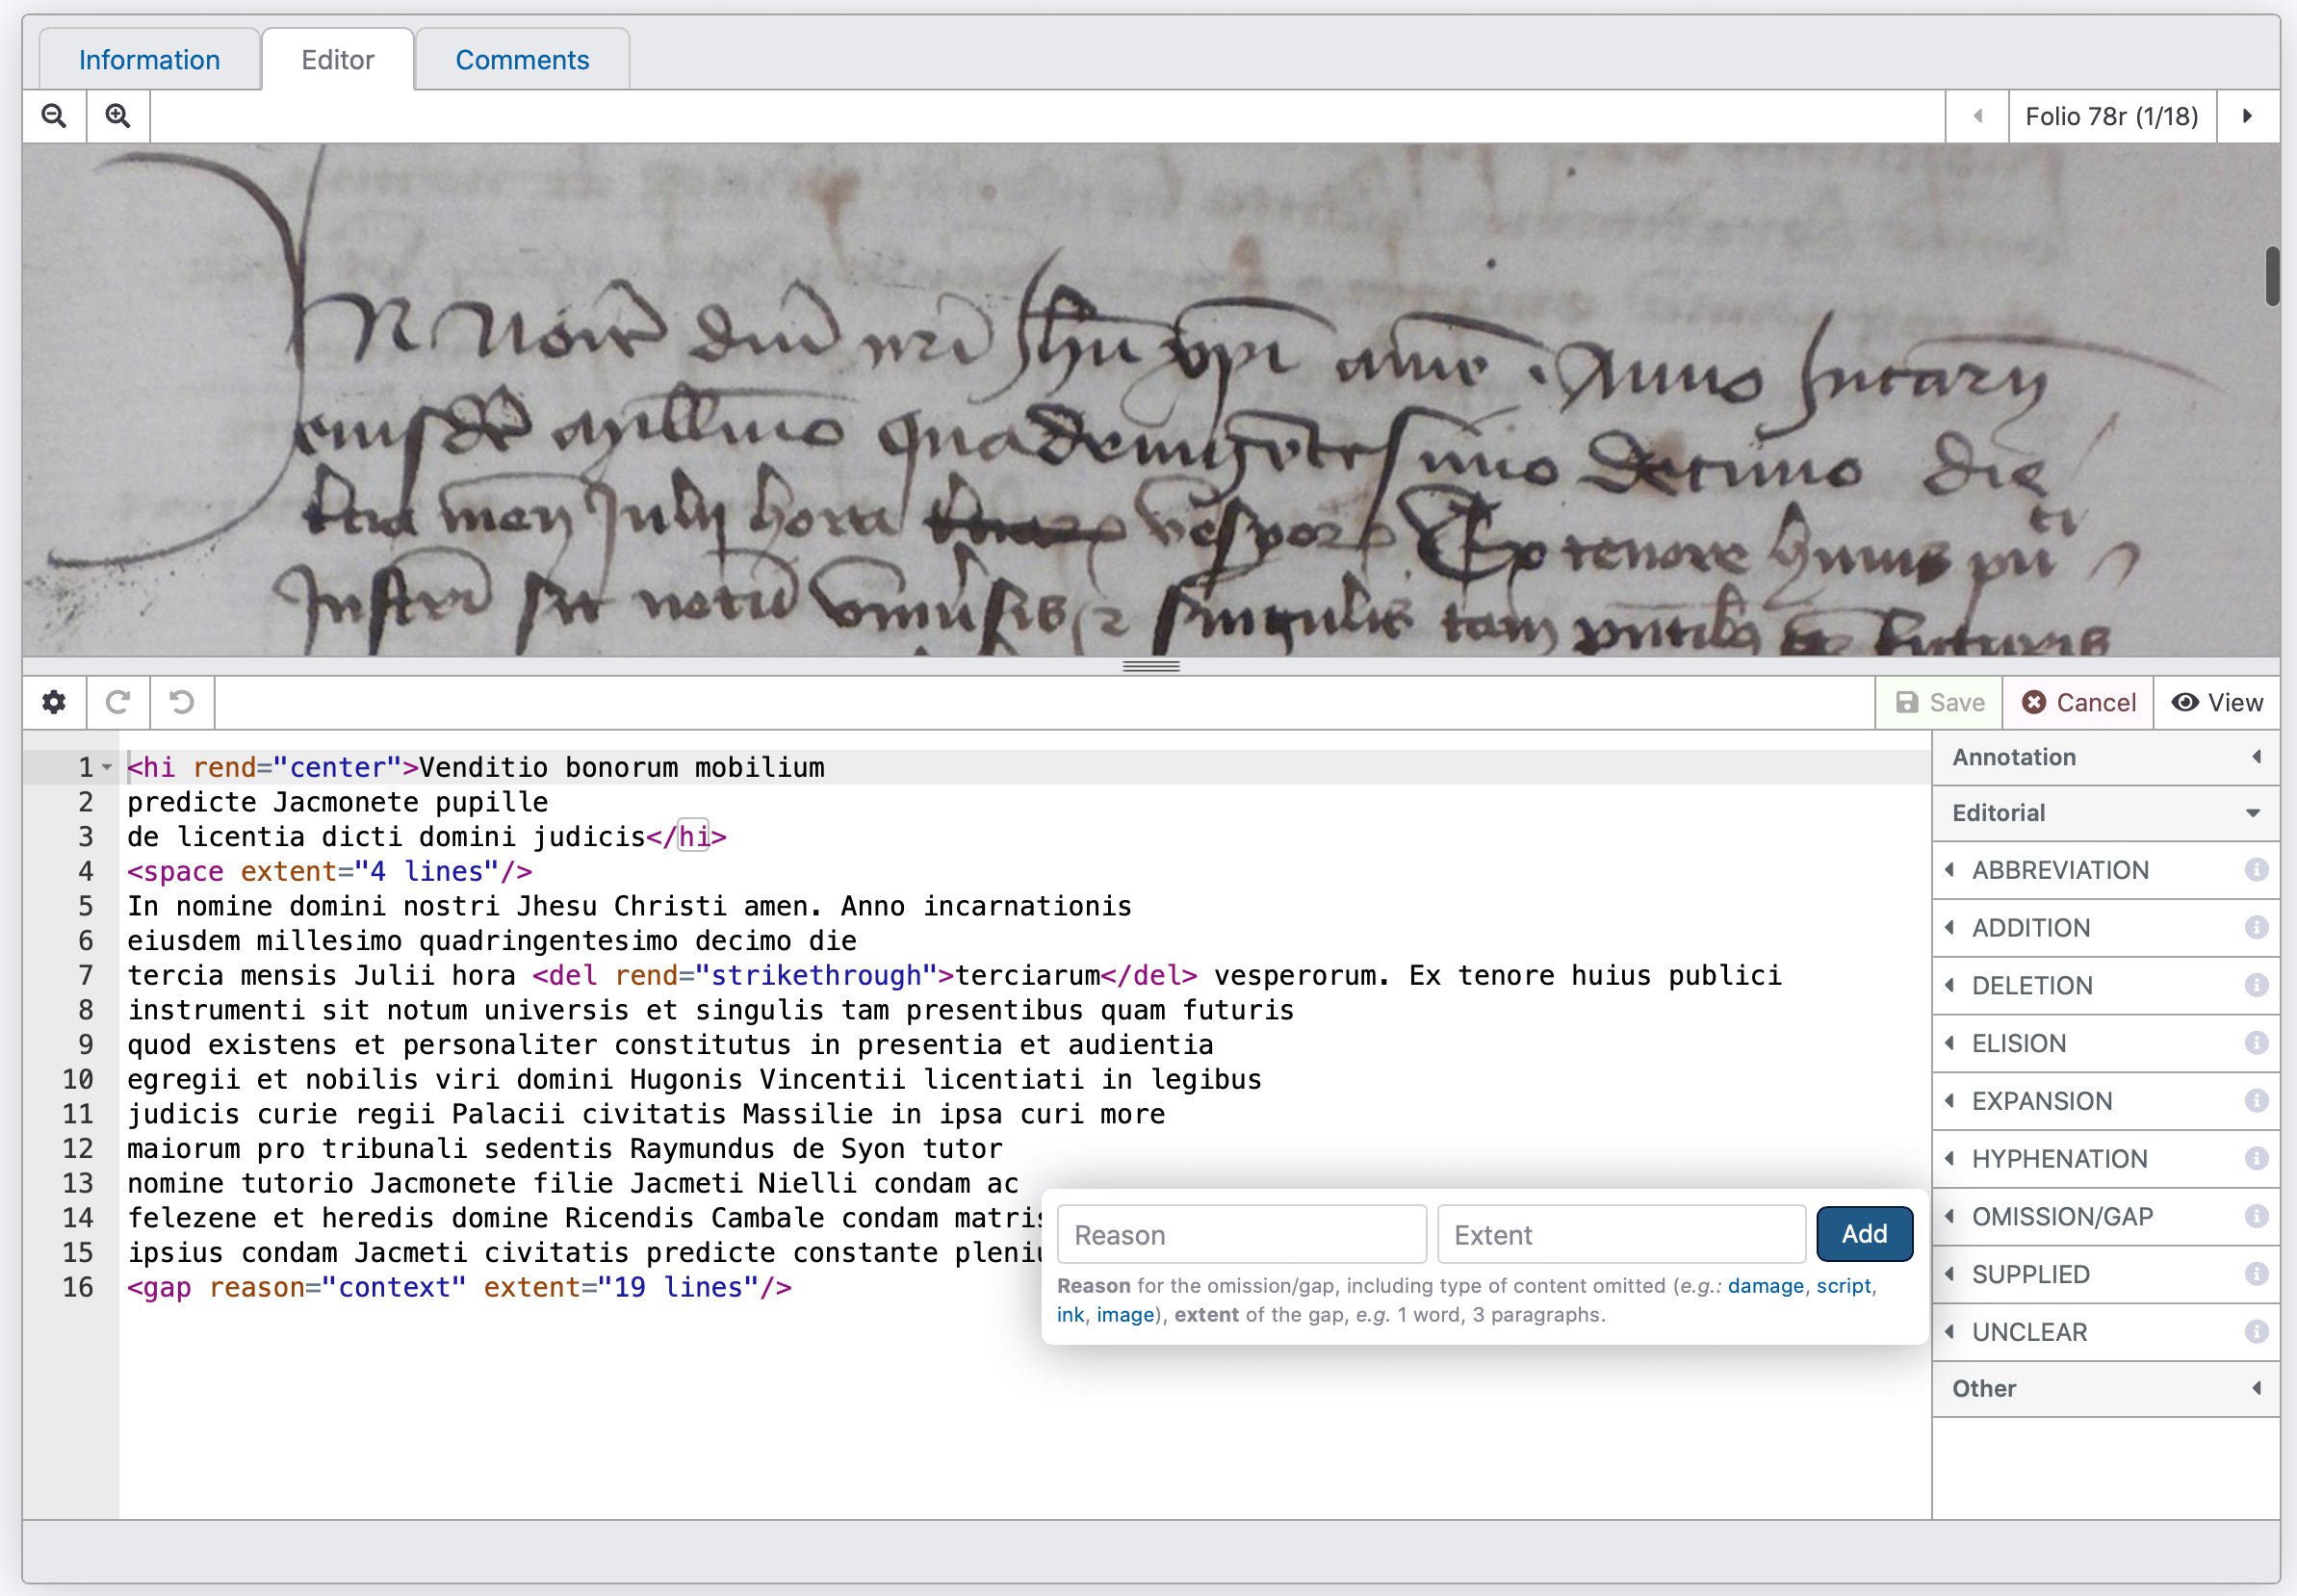Go to previous folio arrow
Viewport: 2297px width, 1596px height.
[1977, 116]
